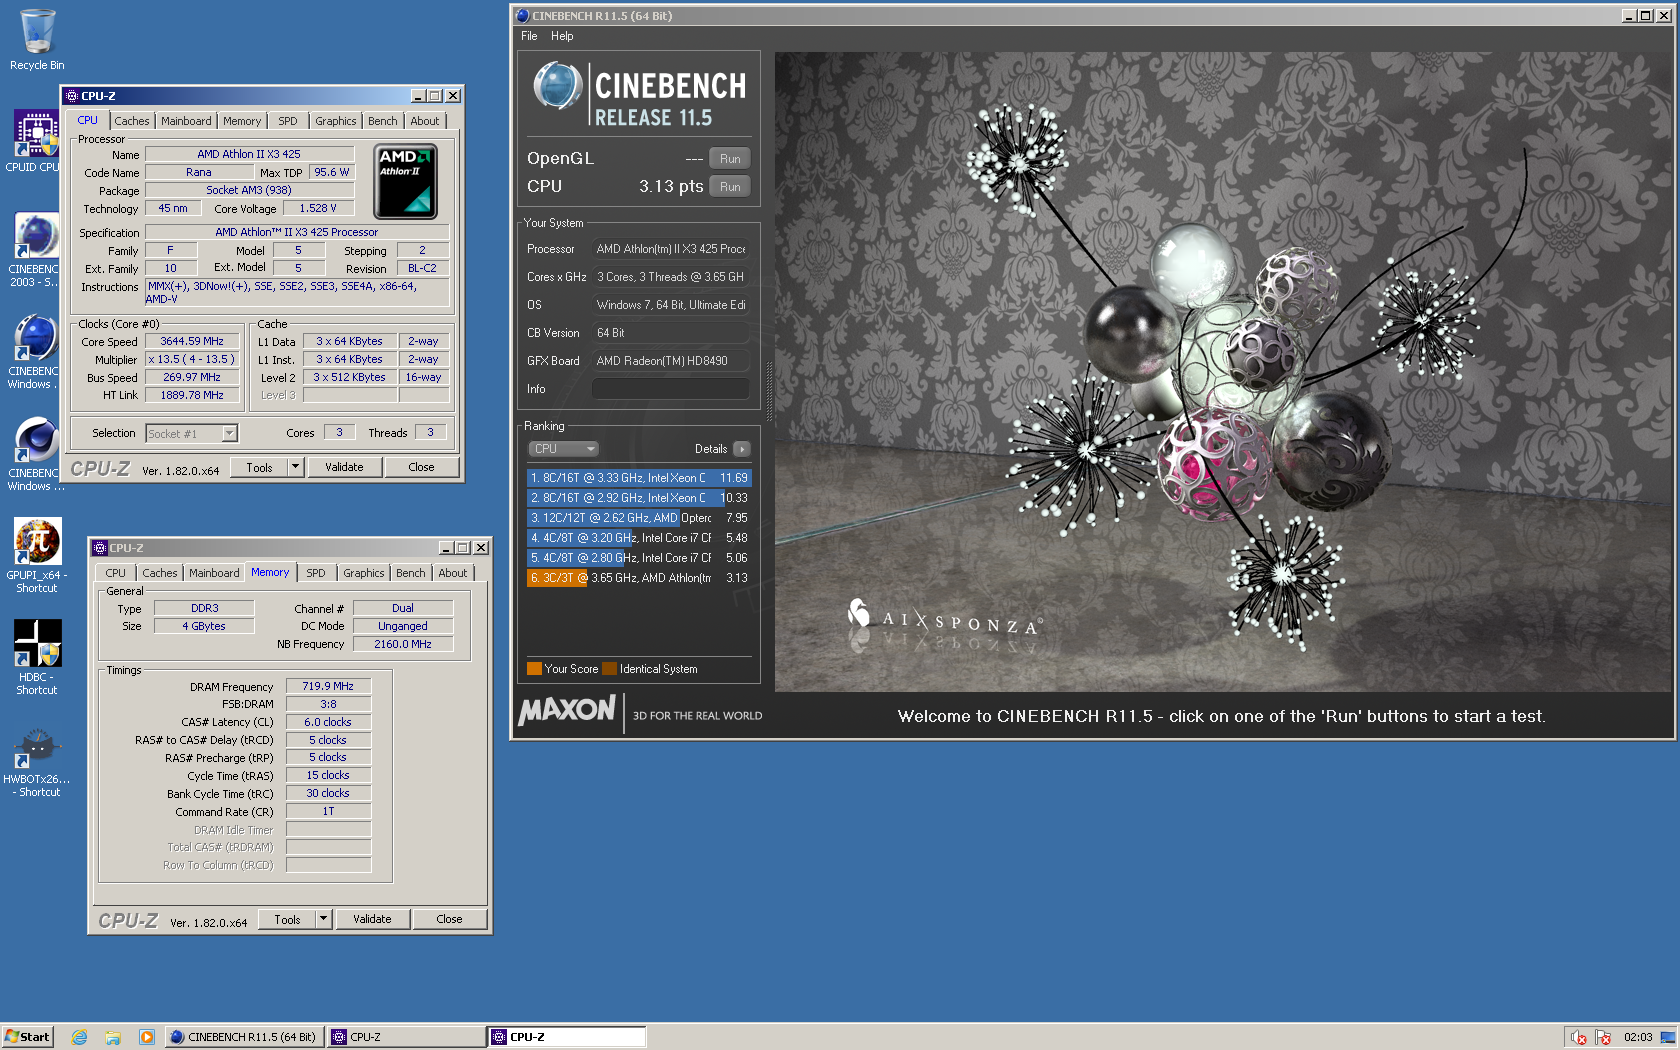This screenshot has width=1680, height=1050.
Task: Switch to Caches tab in upper CPU-Z
Action: tap(131, 121)
